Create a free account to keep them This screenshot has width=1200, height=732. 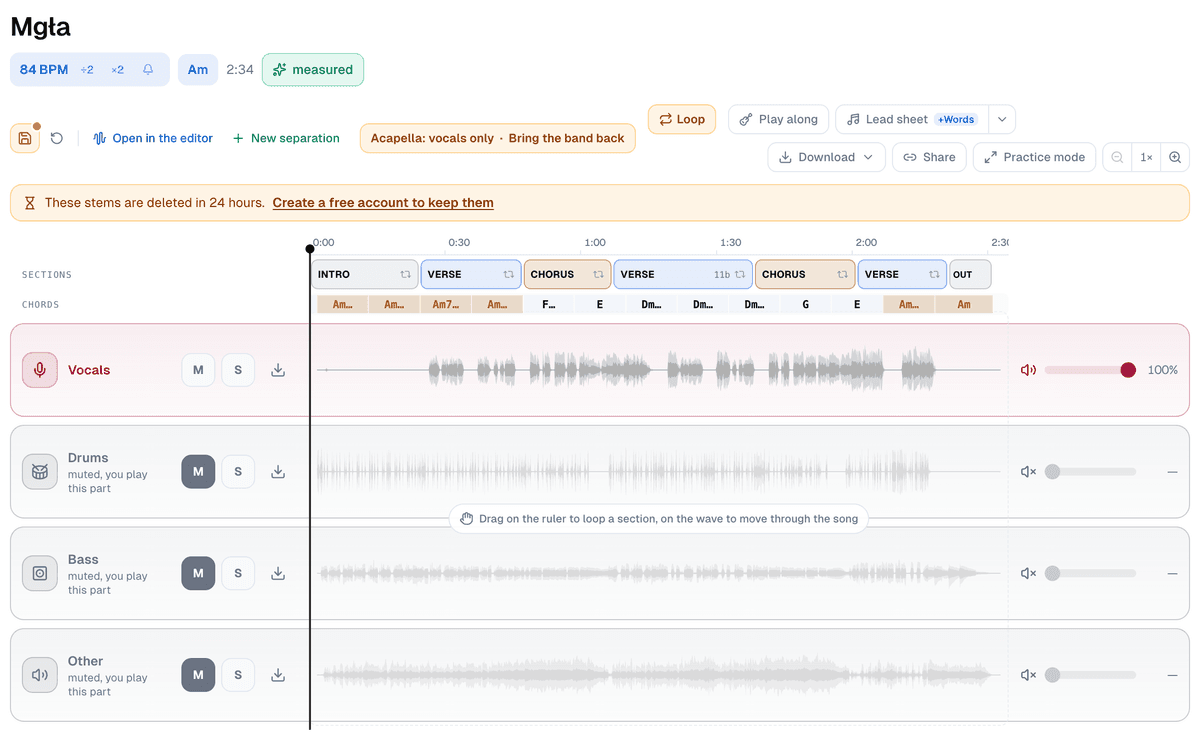(x=383, y=203)
